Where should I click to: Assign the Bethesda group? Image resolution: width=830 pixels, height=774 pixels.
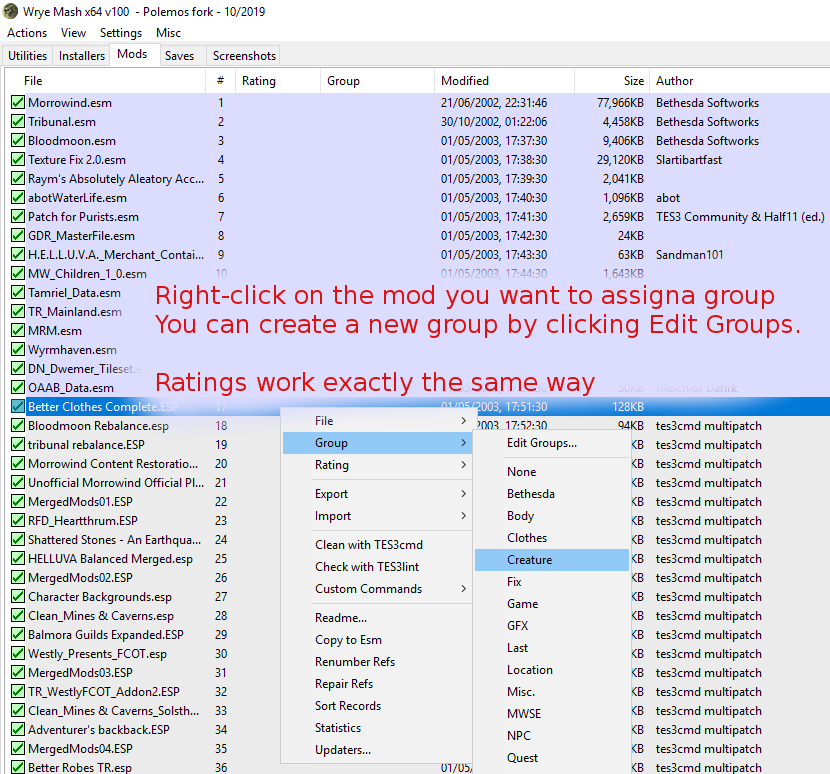click(552, 494)
